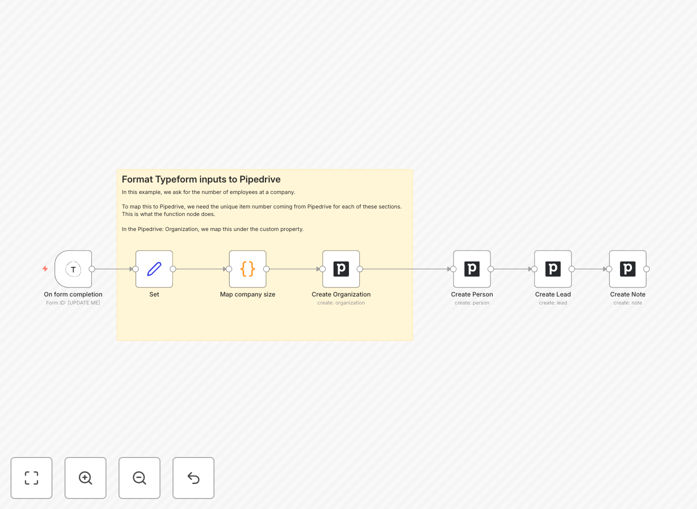
Task: Click the 'create: person' subtitle
Action: coord(472,303)
